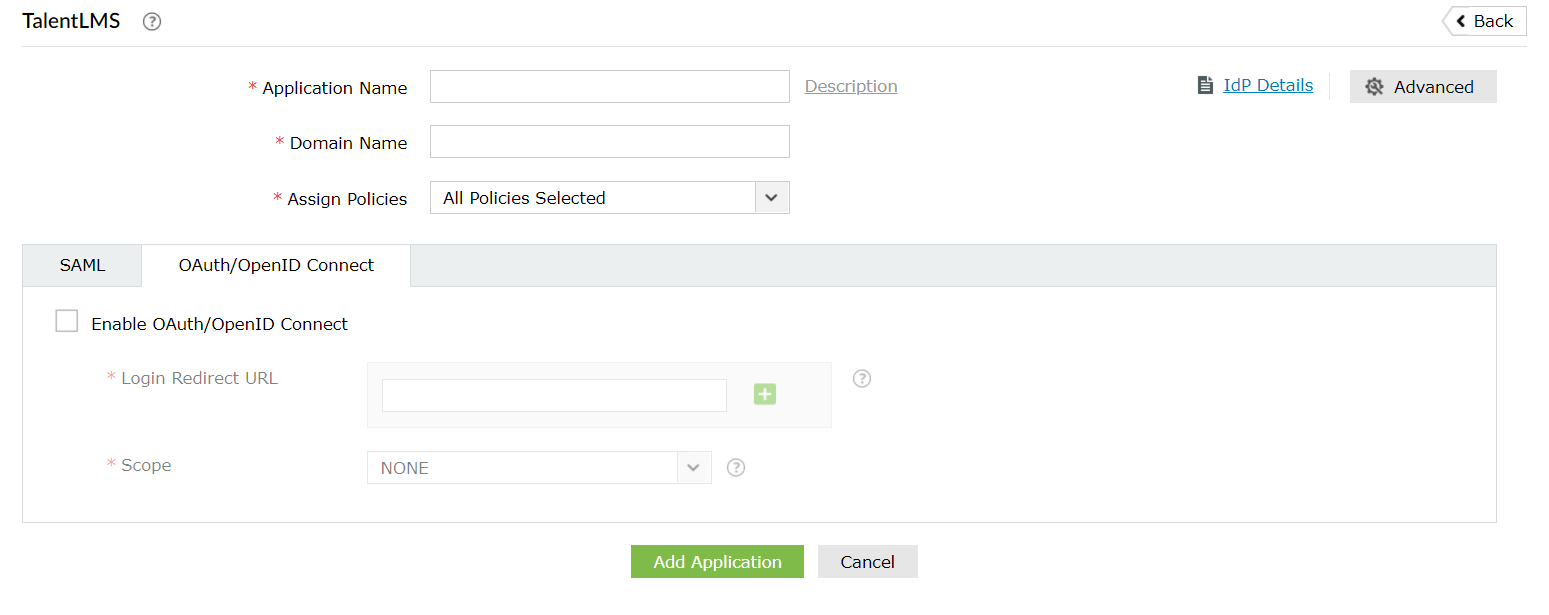
Task: Focus the Application Name input field
Action: tap(610, 87)
